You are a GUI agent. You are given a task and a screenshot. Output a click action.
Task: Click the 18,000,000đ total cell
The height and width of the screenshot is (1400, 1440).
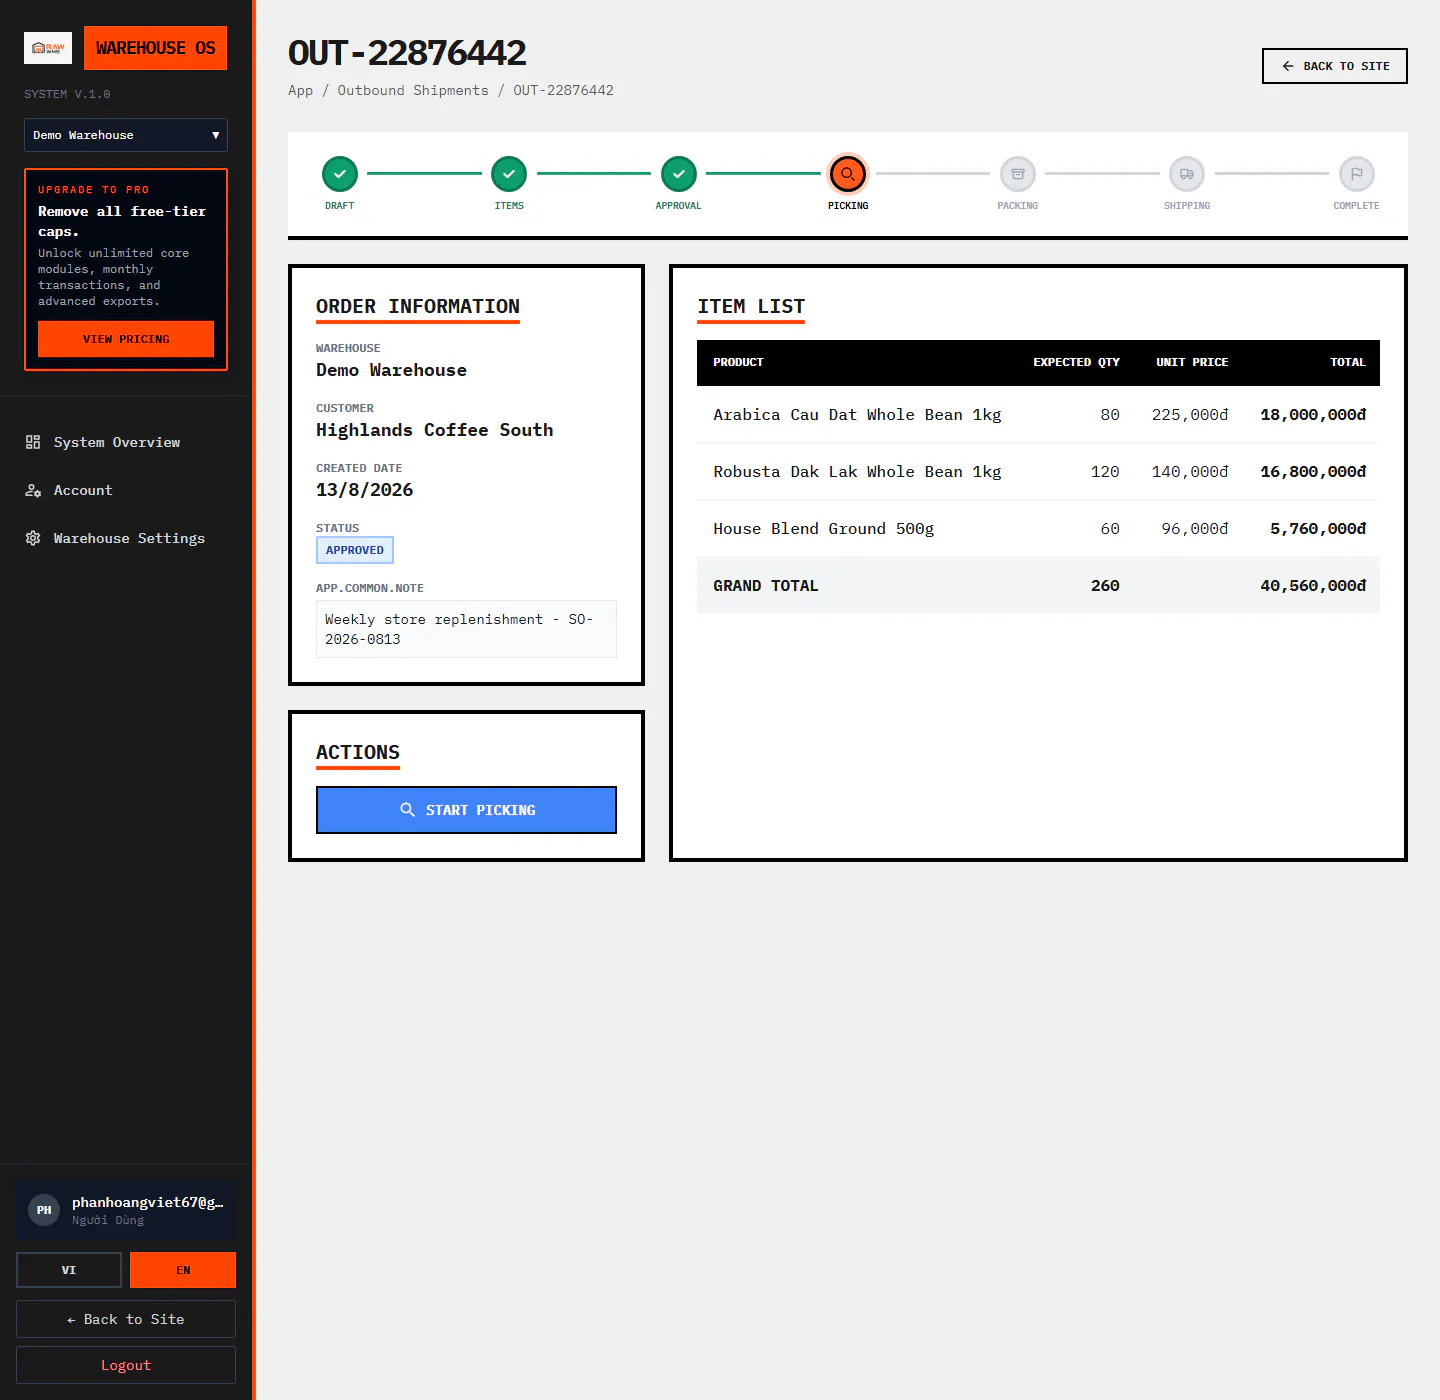click(x=1313, y=415)
